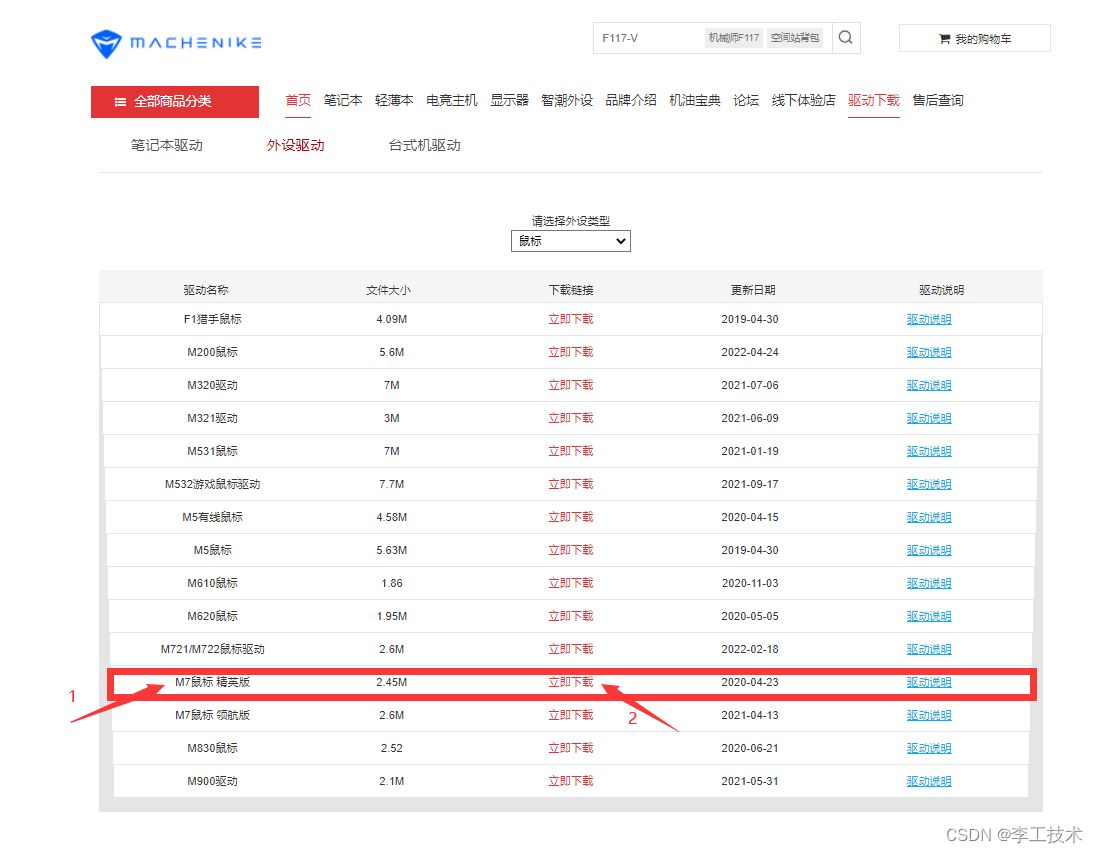The width and height of the screenshot is (1098, 853).
Task: Open the 显示器 navigation item
Action: [509, 100]
